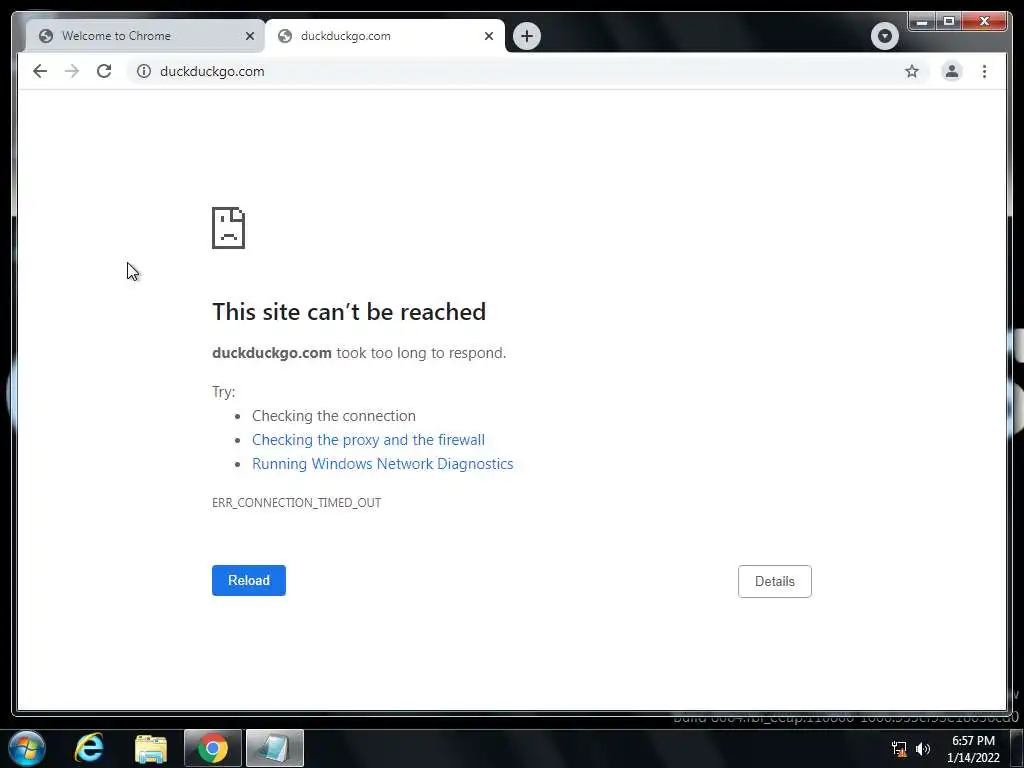Click the blue Reload button
This screenshot has height=768, width=1024.
click(249, 581)
